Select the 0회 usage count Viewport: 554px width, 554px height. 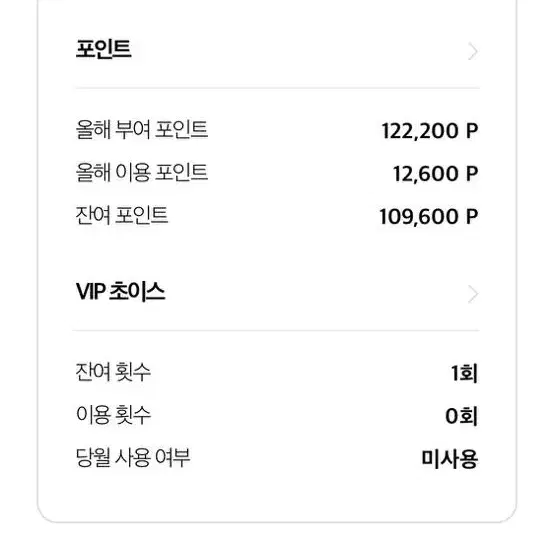pyautogui.click(x=461, y=416)
